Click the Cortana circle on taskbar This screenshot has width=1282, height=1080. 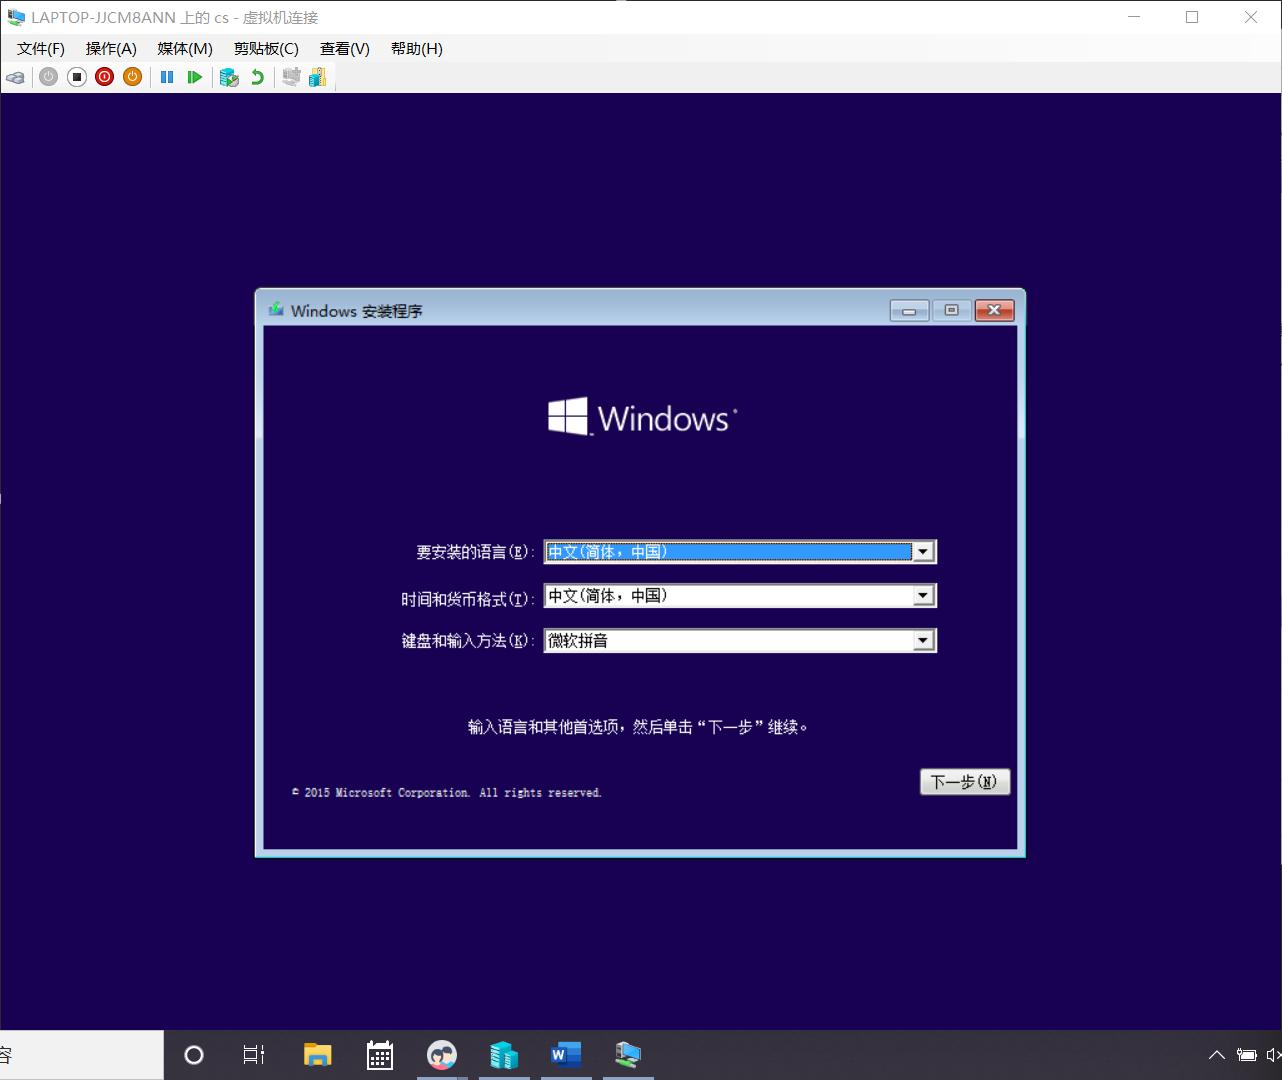[194, 1055]
